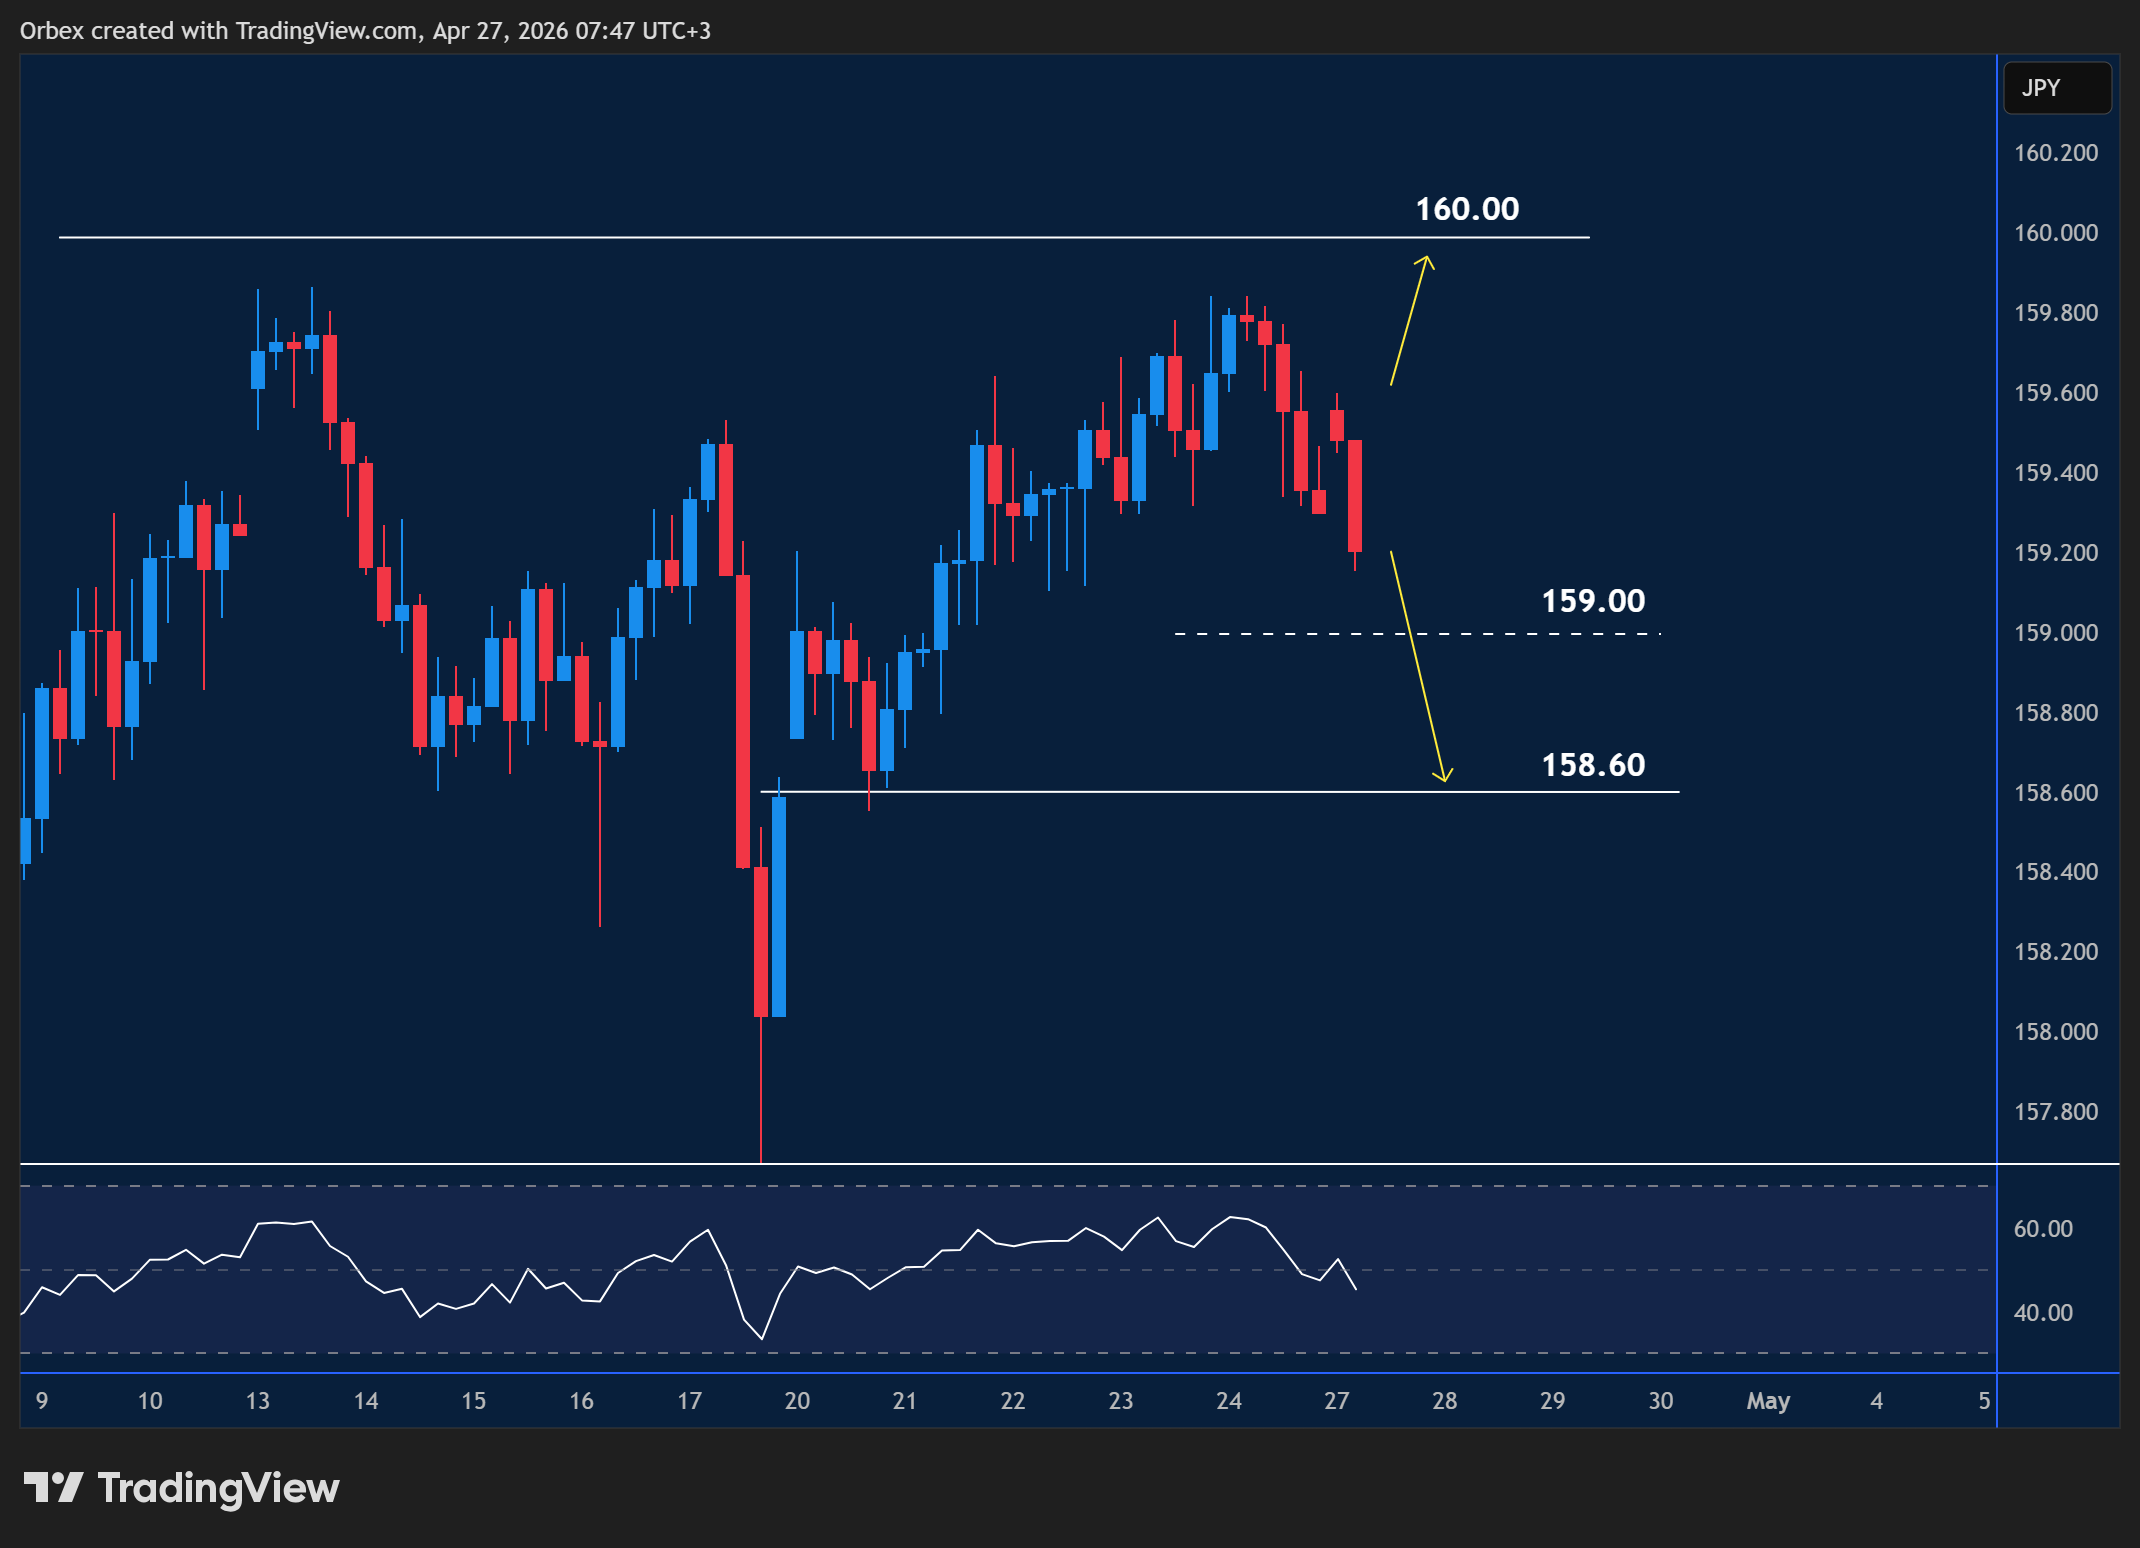The width and height of the screenshot is (2140, 1548).
Task: Click the 60.00 RSI level label
Action: click(x=2043, y=1229)
